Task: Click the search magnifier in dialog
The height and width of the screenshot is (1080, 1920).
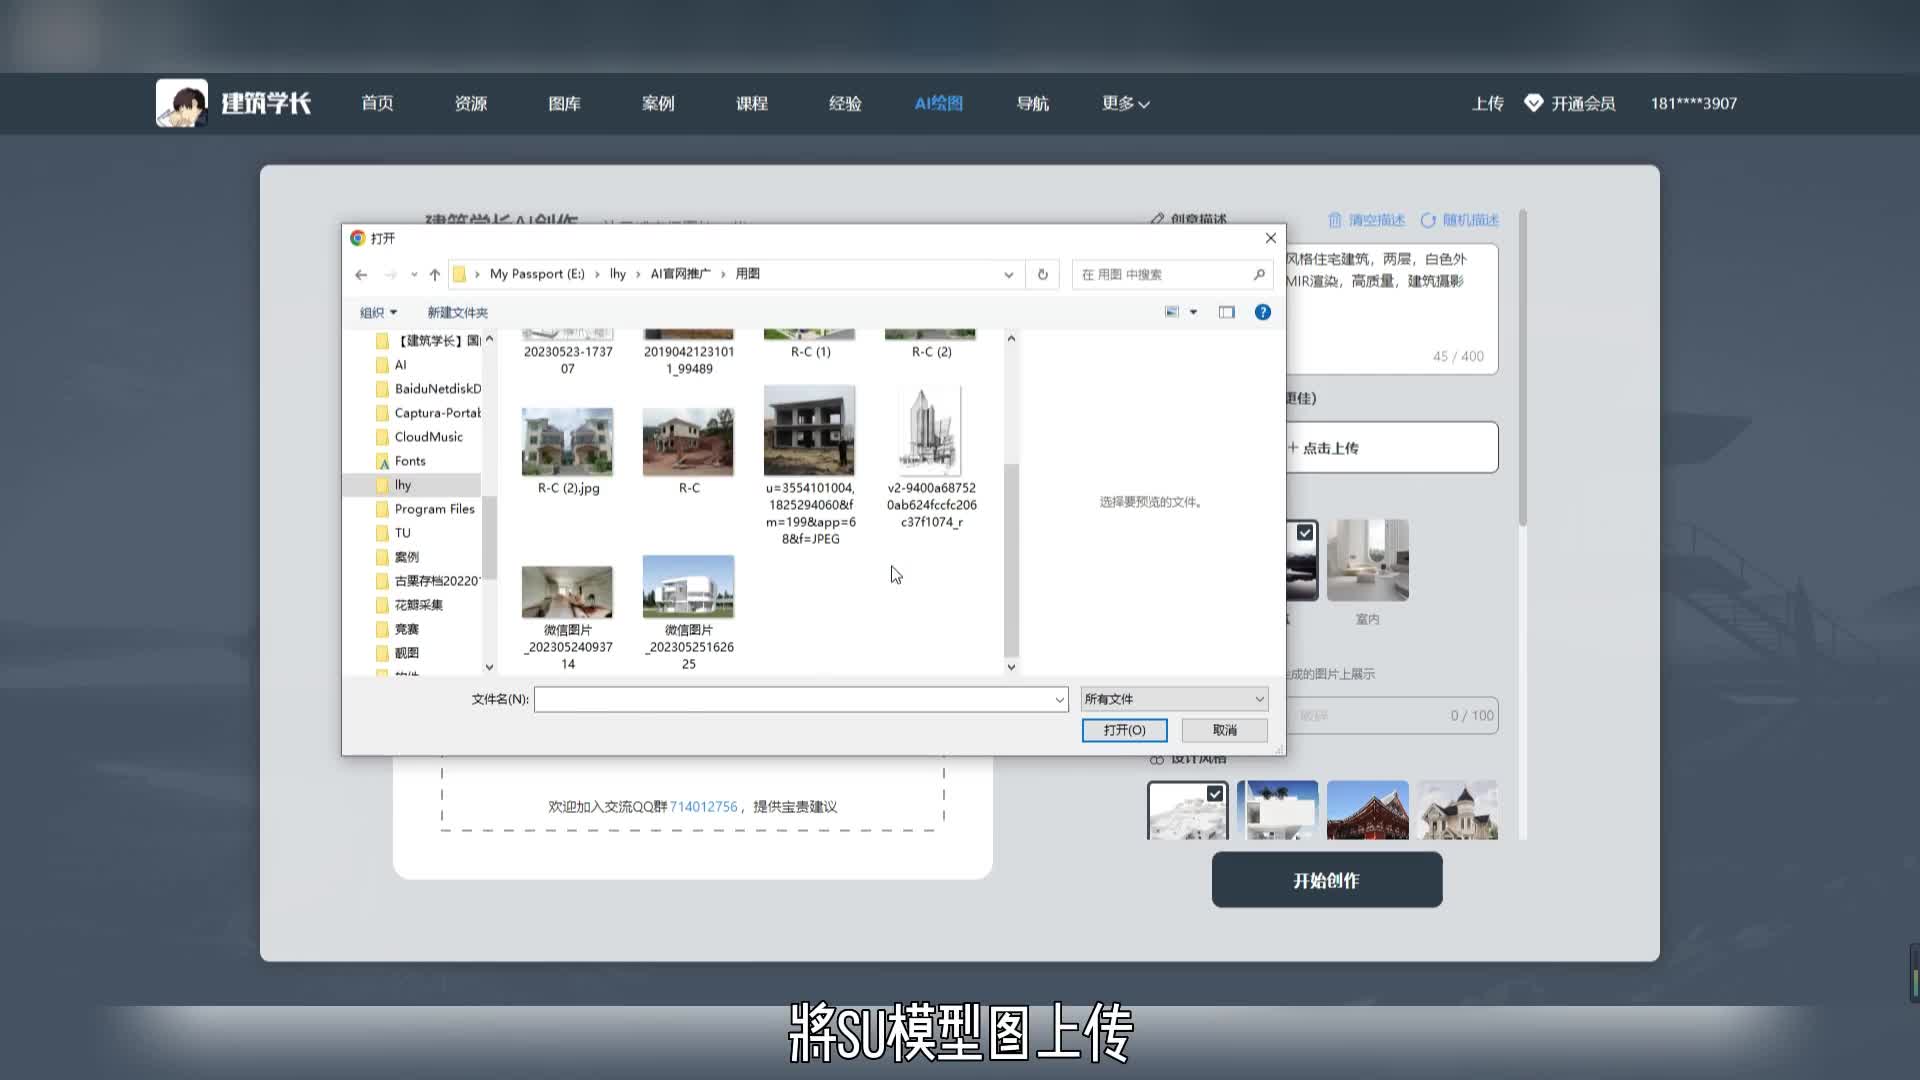Action: pyautogui.click(x=1259, y=274)
